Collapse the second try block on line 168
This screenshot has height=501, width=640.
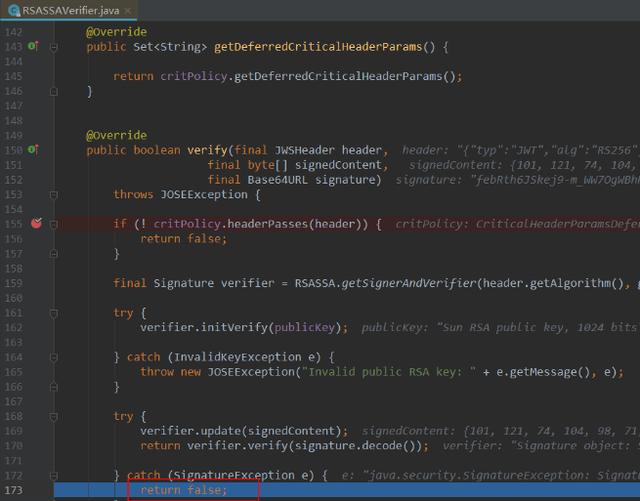[x=55, y=416]
